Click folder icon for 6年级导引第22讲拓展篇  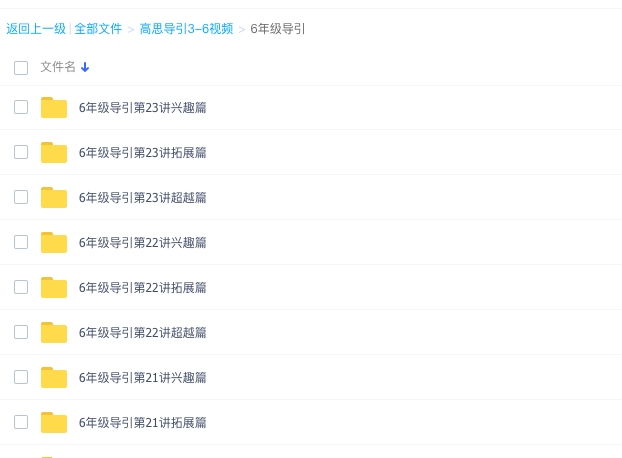[x=54, y=287]
